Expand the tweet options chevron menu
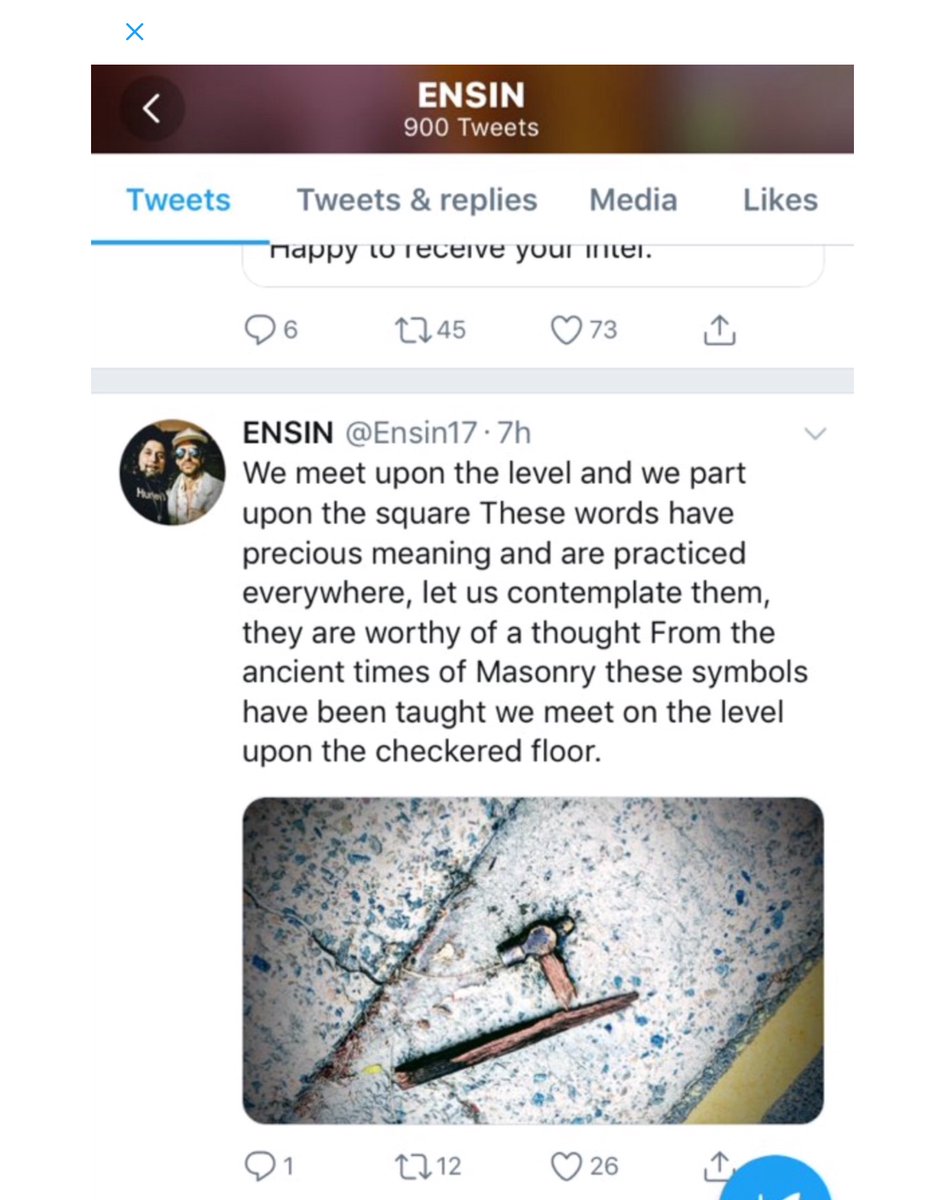Viewport: 945px width, 1200px height. 816,433
